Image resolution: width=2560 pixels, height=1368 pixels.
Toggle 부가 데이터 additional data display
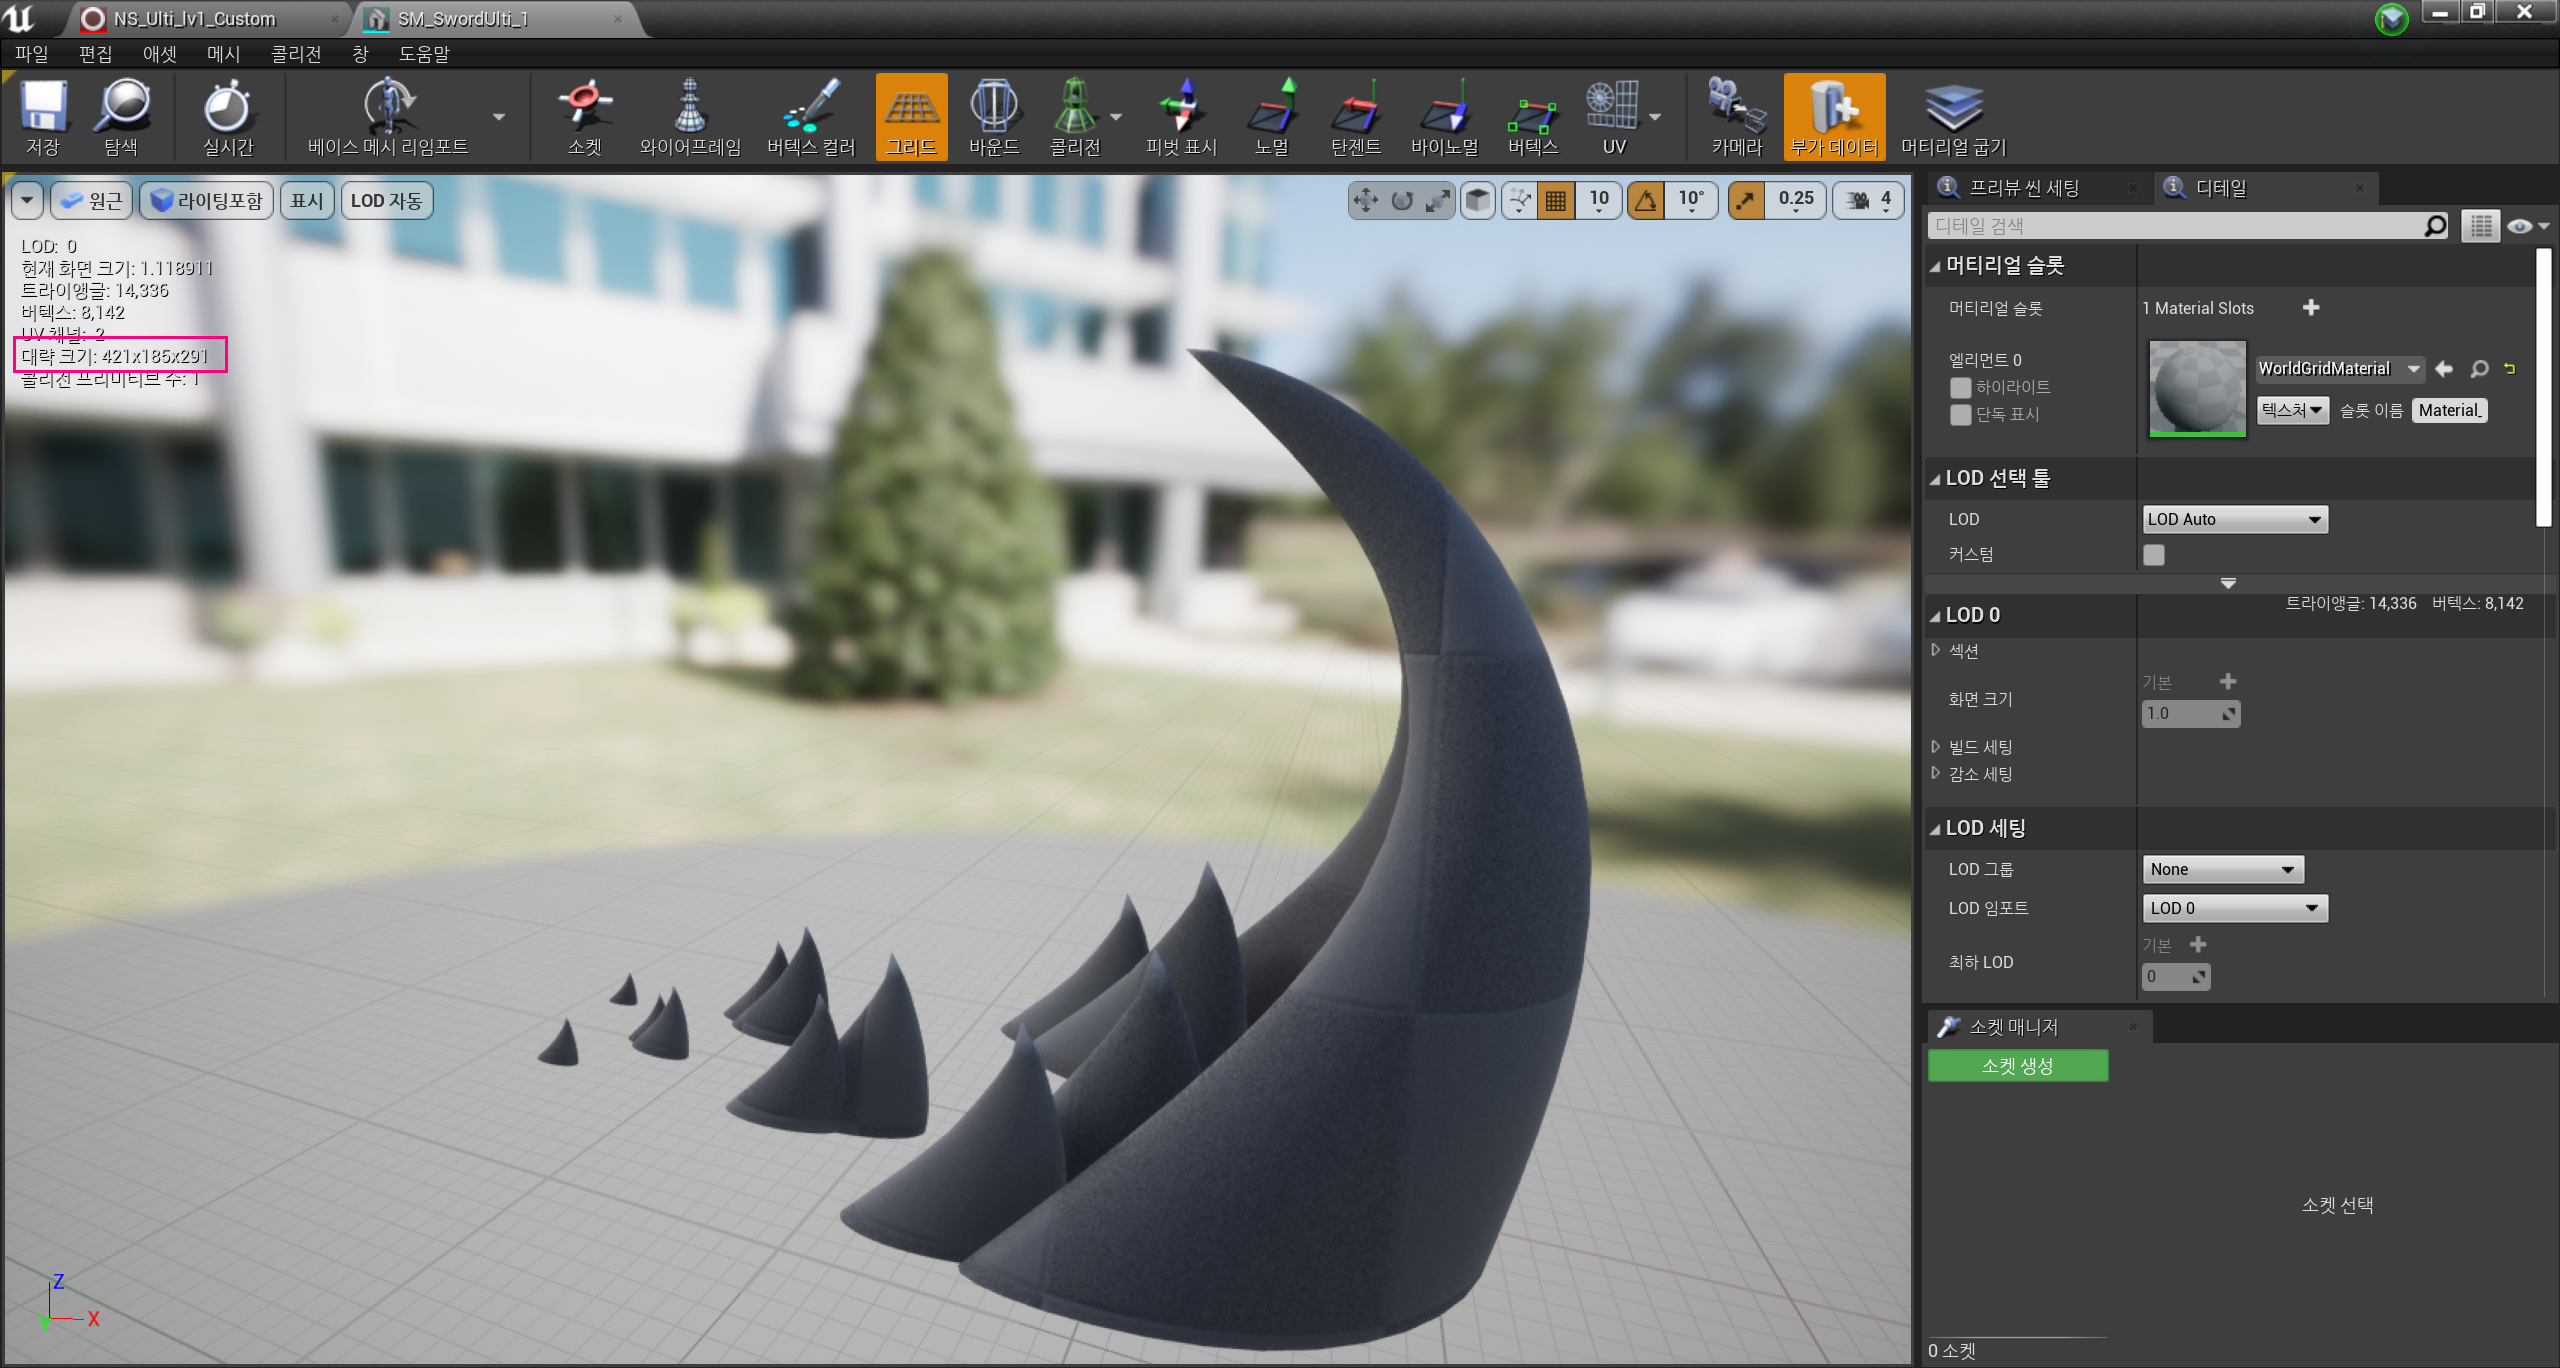[1834, 117]
